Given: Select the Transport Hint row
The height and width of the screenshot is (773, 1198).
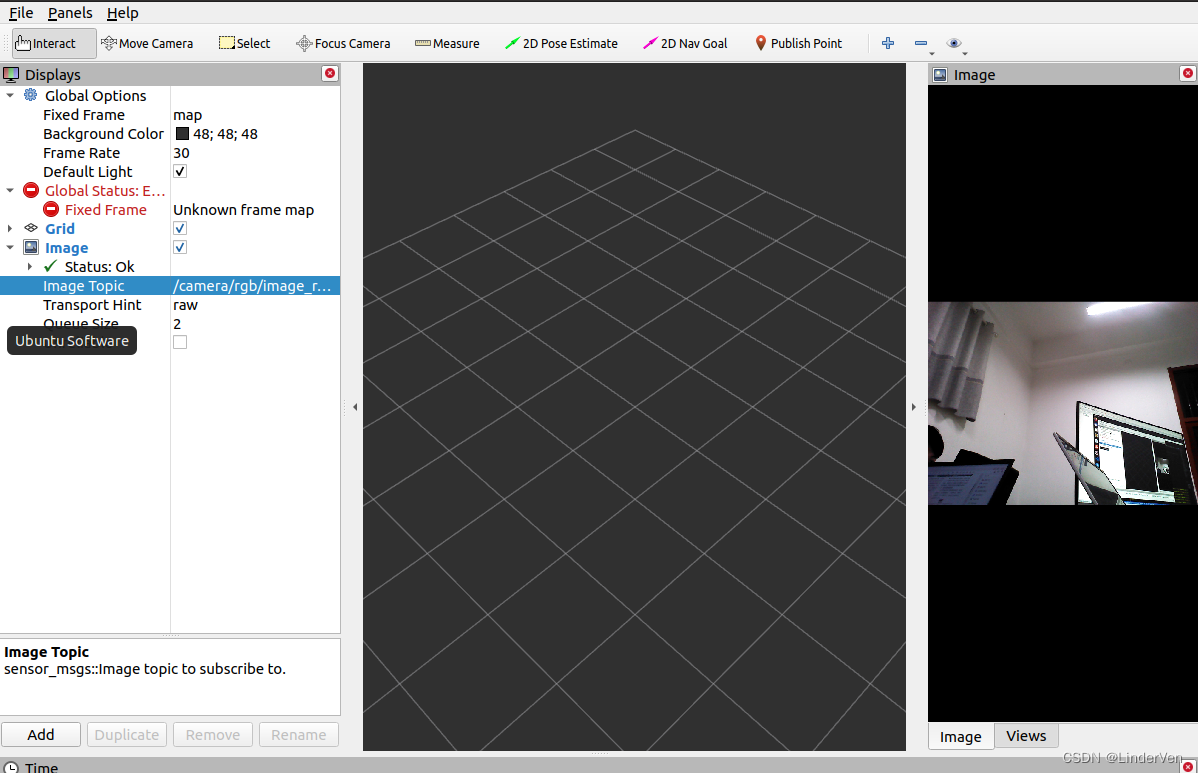Looking at the screenshot, I should pyautogui.click(x=170, y=305).
